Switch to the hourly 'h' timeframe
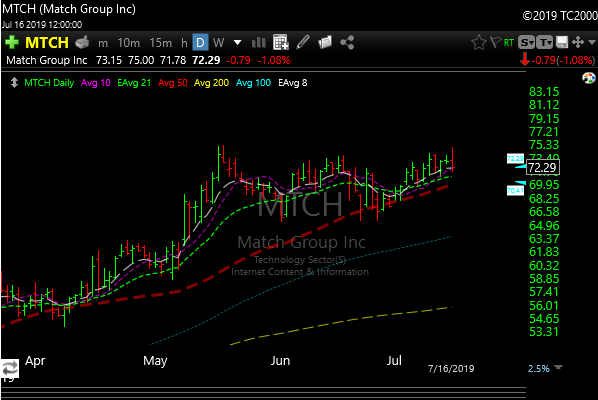 tap(184, 43)
